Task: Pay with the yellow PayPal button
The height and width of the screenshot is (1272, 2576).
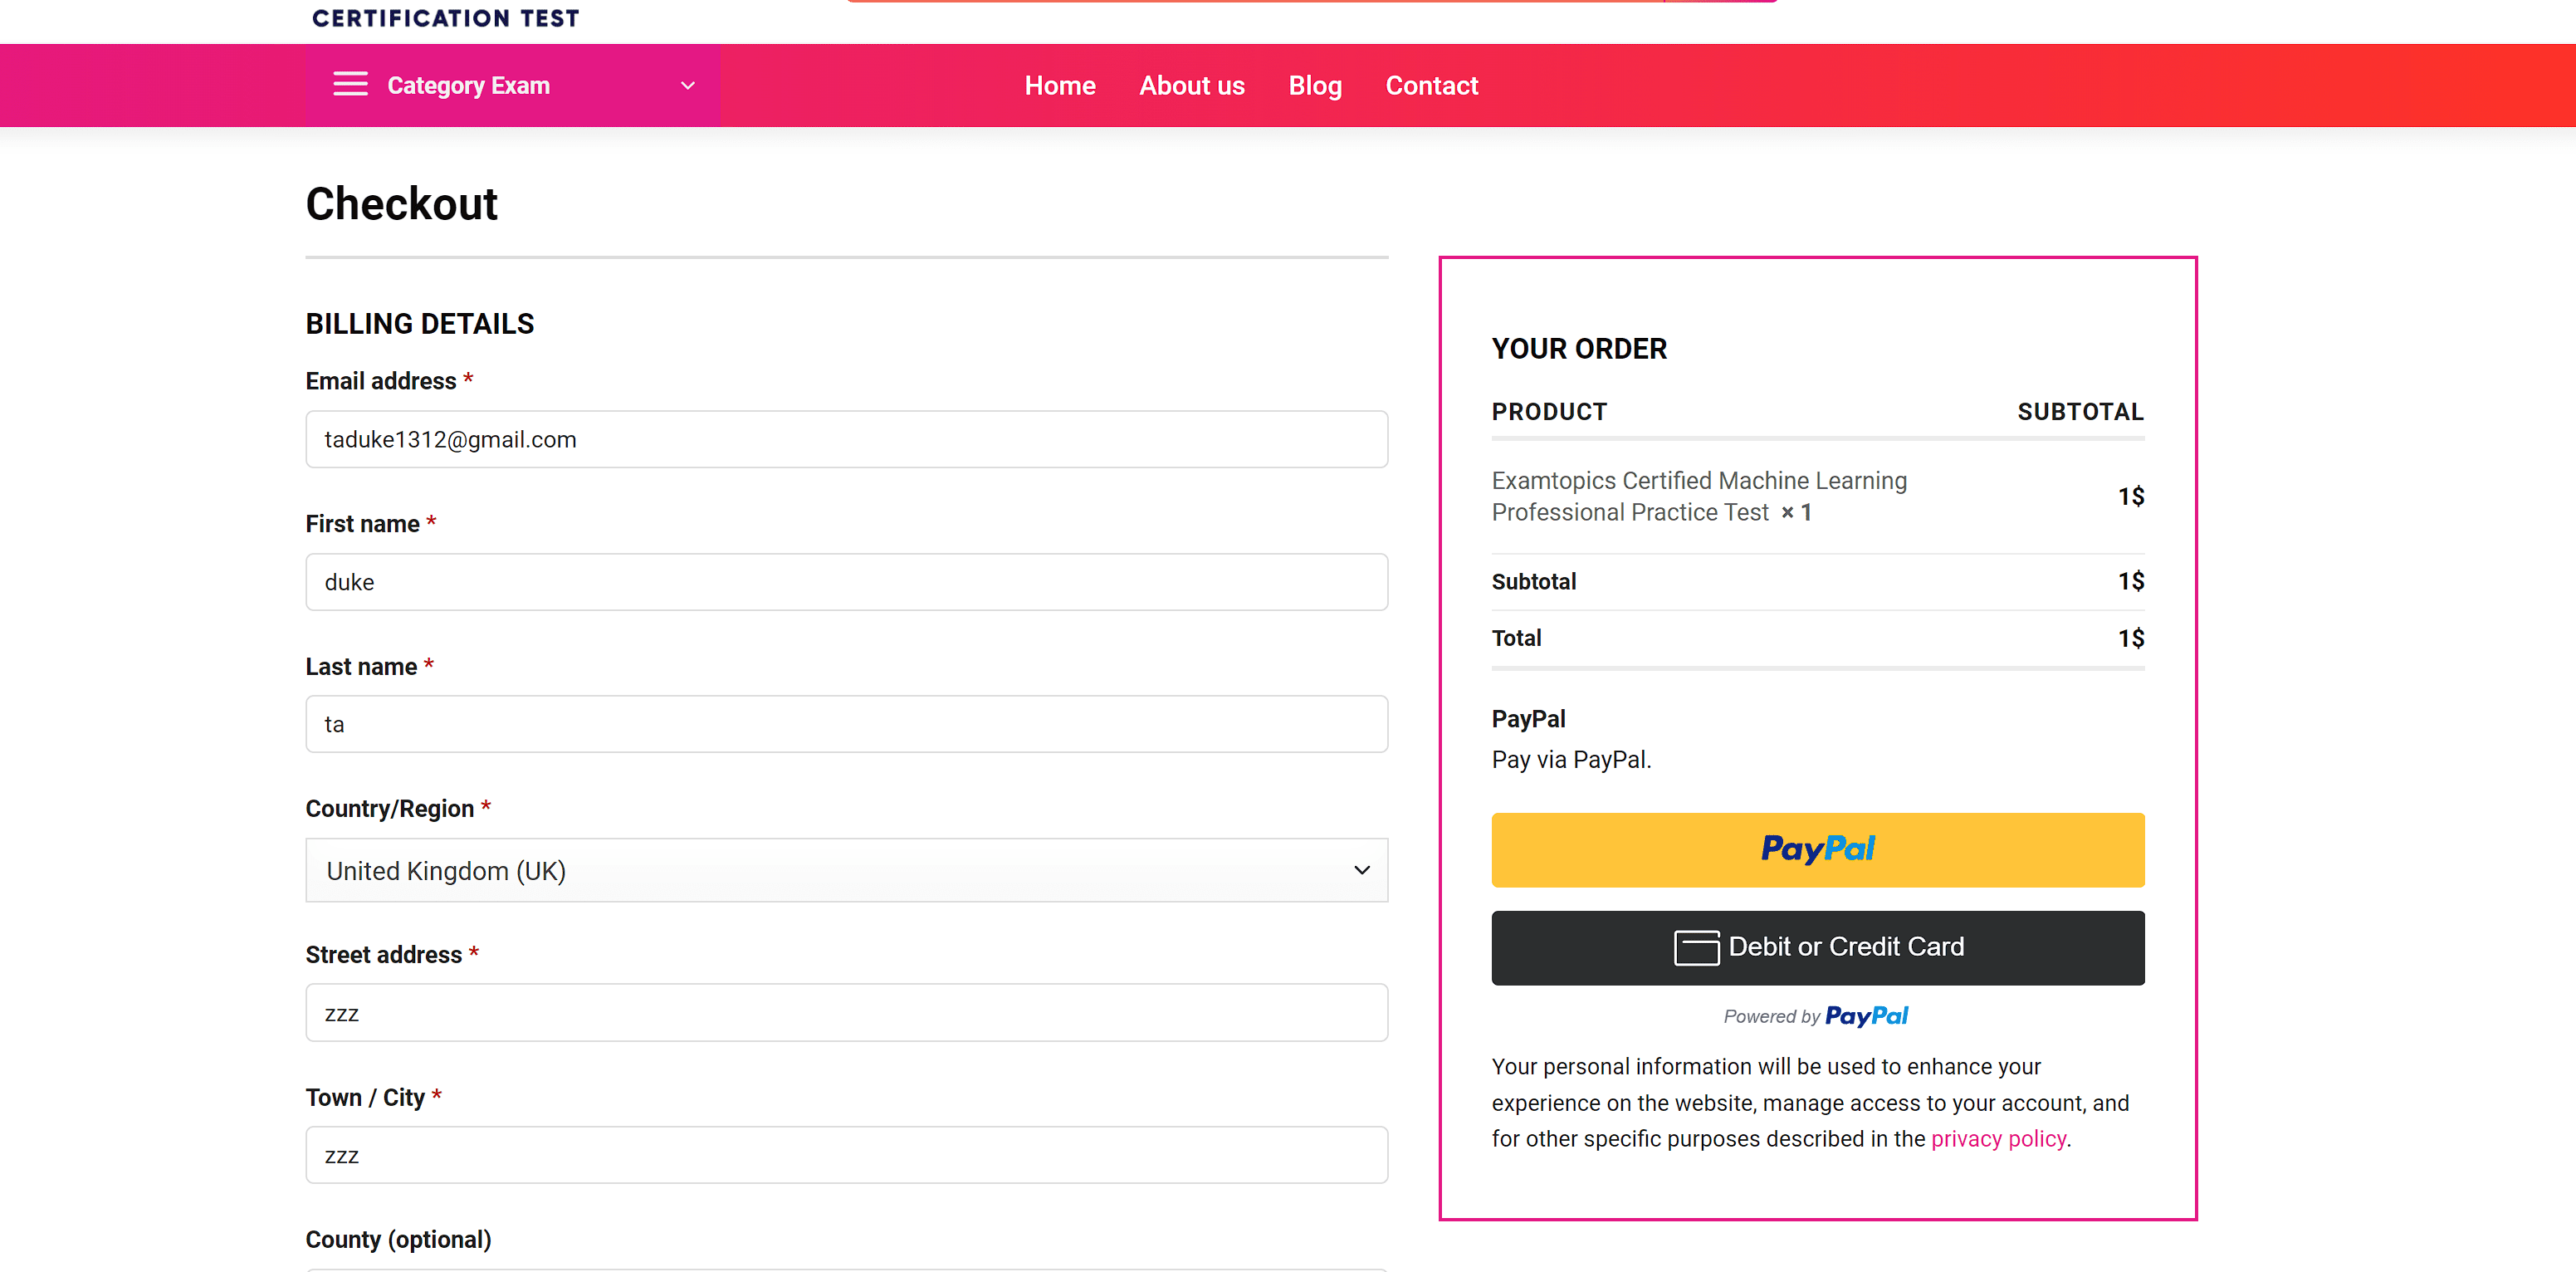Action: click(x=1817, y=849)
